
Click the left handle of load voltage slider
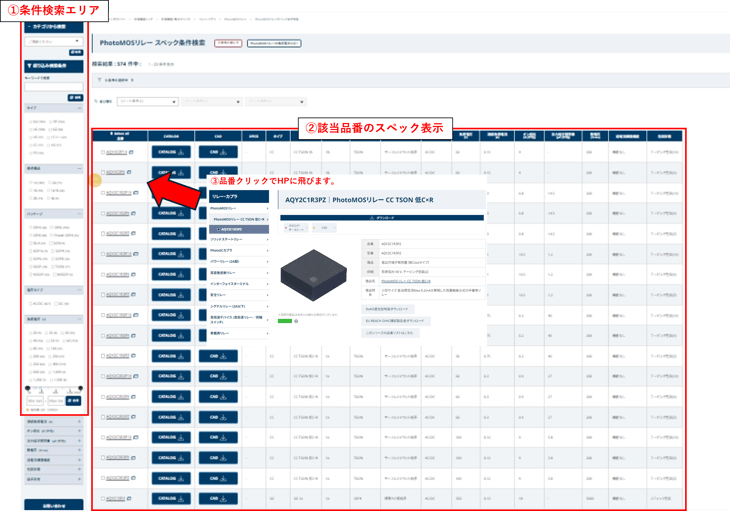[27, 388]
